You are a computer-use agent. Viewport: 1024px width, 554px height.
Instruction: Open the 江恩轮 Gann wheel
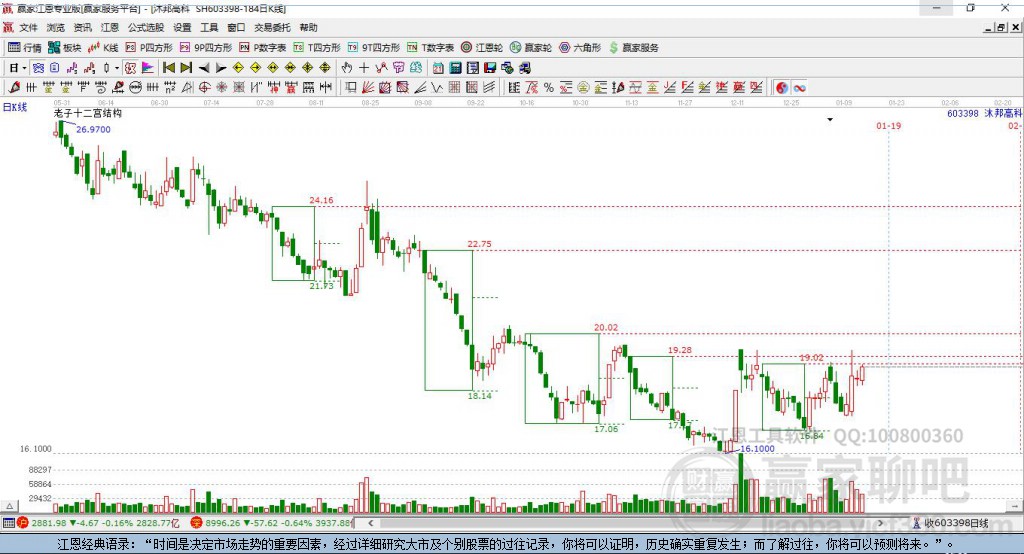pos(482,48)
